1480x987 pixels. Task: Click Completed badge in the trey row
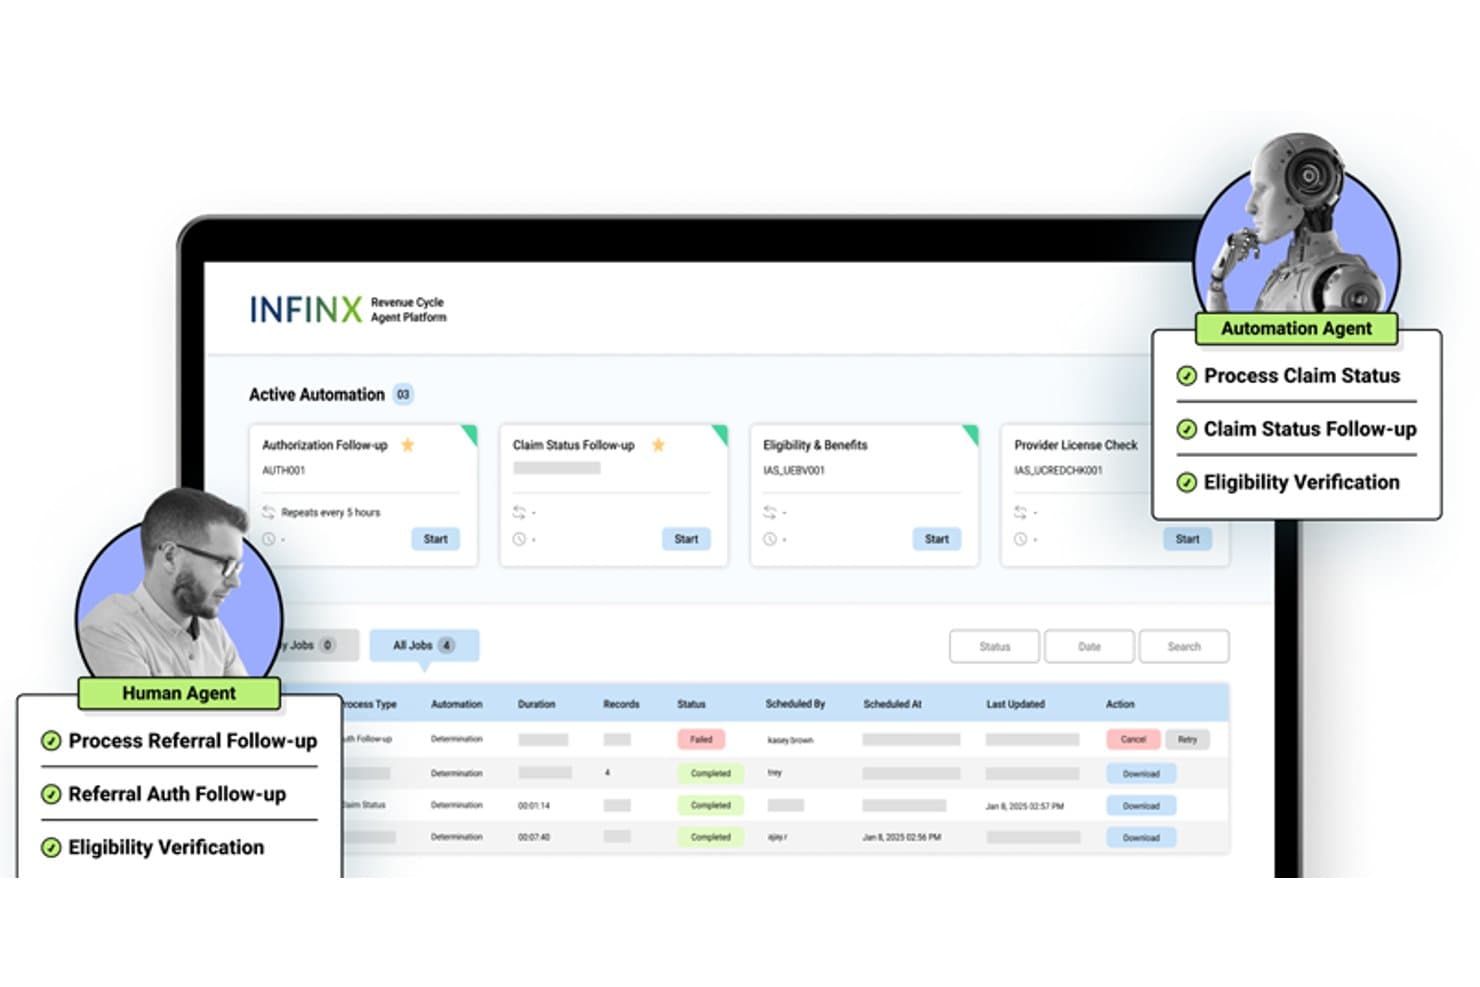(710, 773)
